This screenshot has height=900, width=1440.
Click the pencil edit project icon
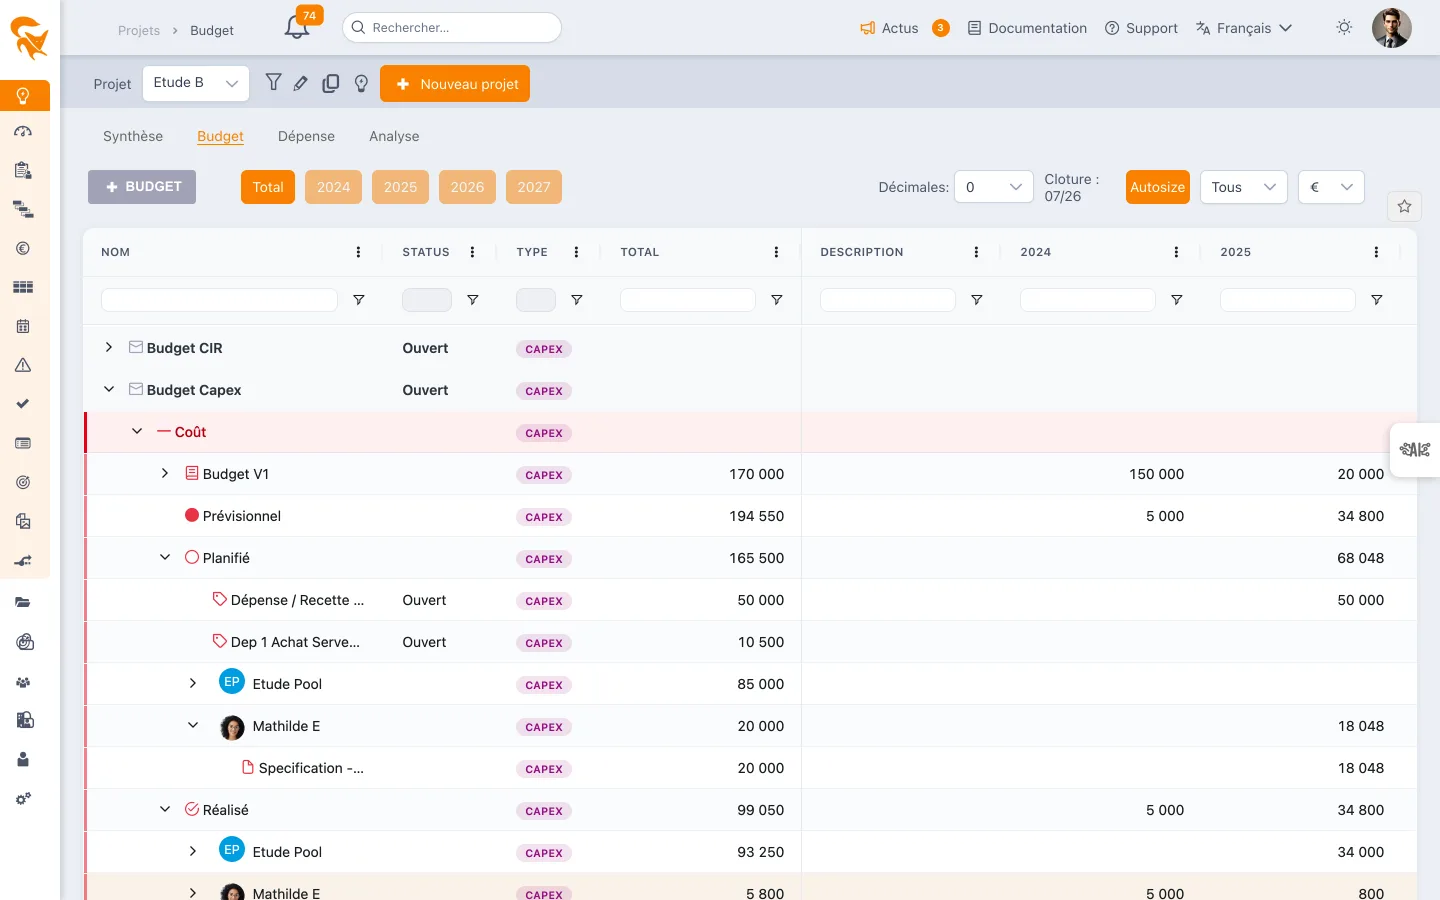tap(301, 84)
